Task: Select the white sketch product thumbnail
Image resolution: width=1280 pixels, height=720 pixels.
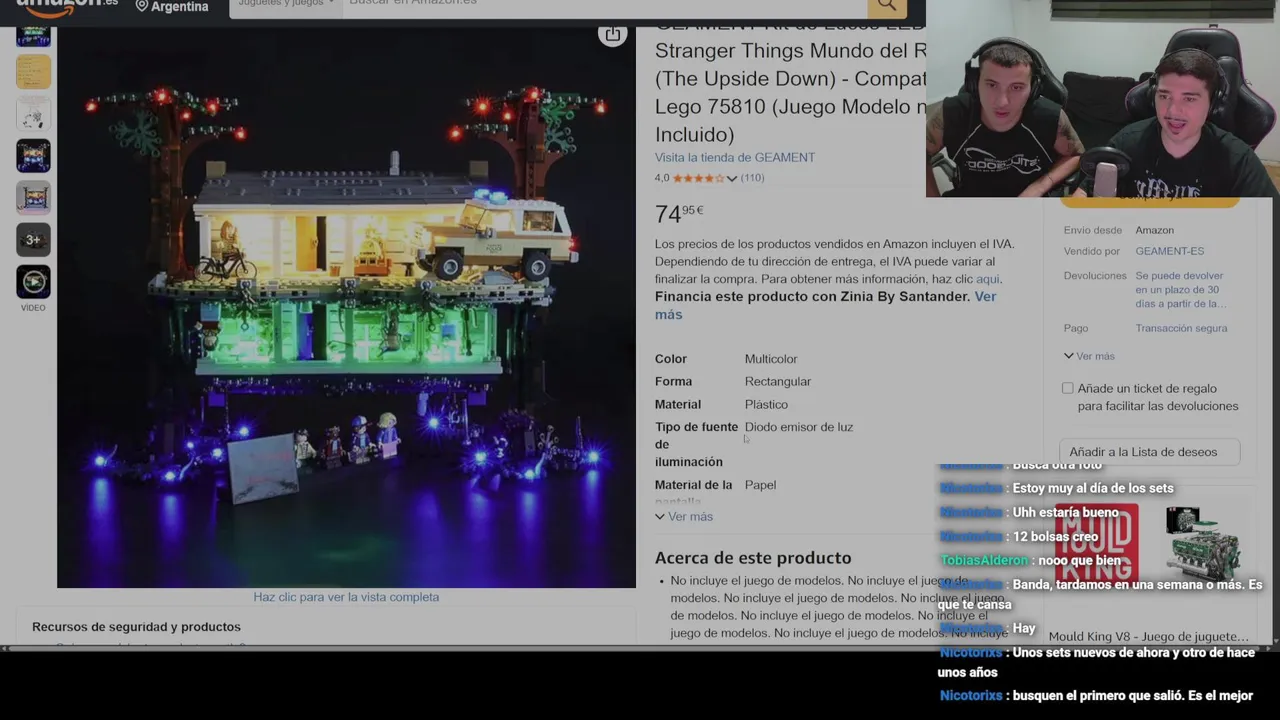Action: click(x=33, y=114)
